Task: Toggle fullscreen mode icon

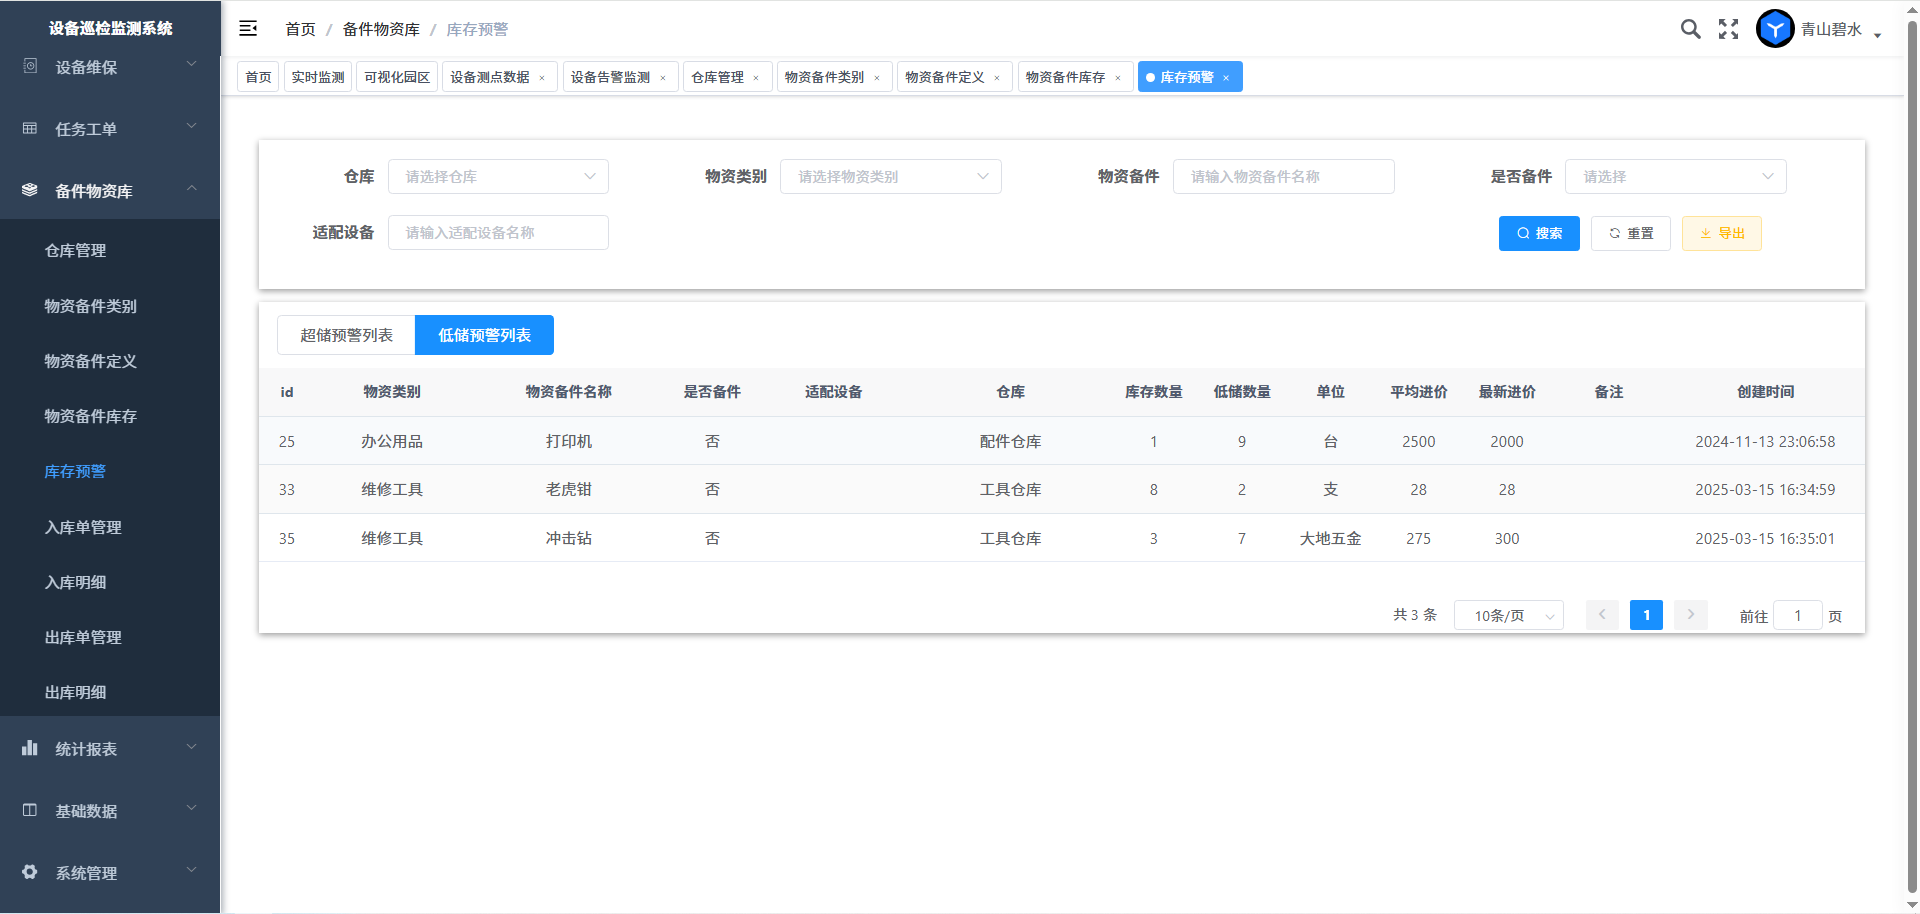Action: click(1728, 29)
